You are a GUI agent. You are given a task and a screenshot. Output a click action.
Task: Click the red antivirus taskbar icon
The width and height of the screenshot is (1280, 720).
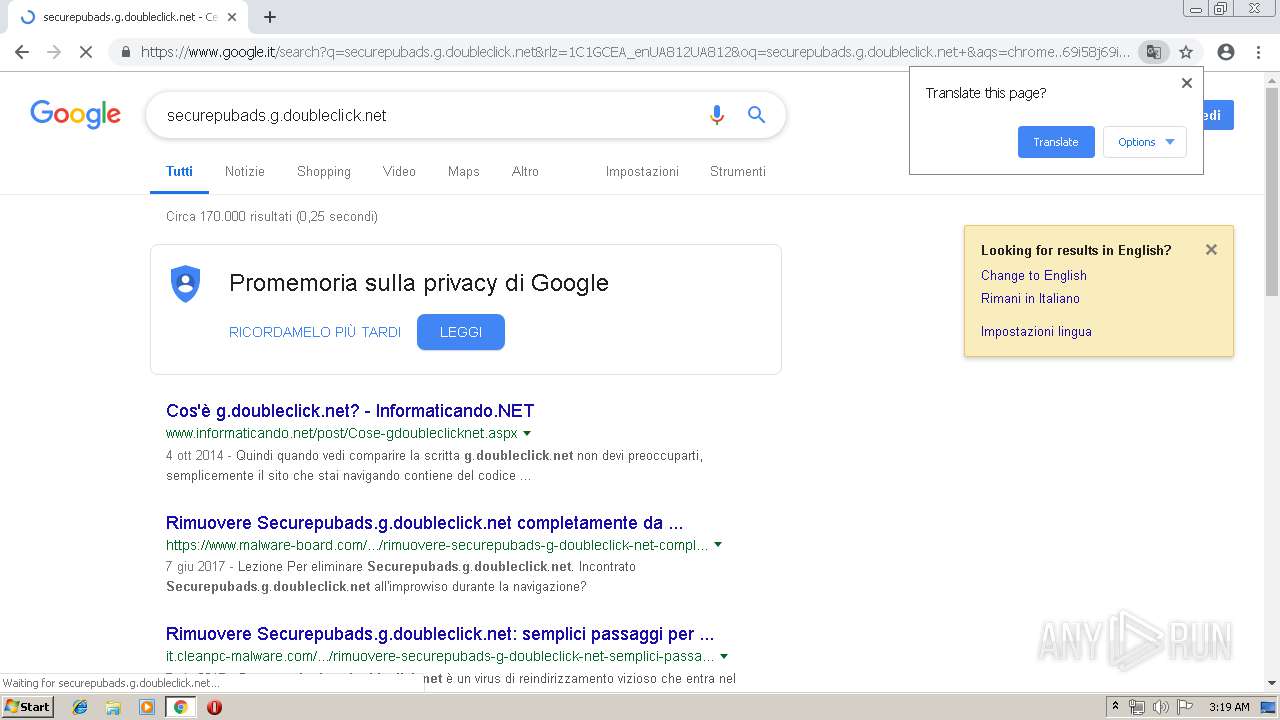click(214, 707)
